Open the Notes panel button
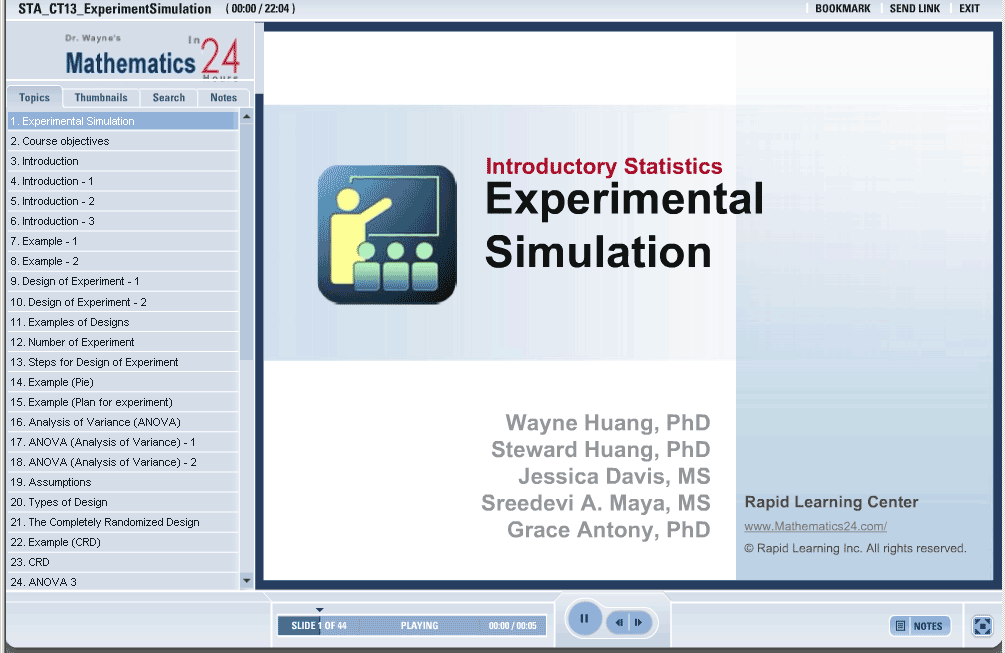This screenshot has height=653, width=1005. click(x=919, y=626)
